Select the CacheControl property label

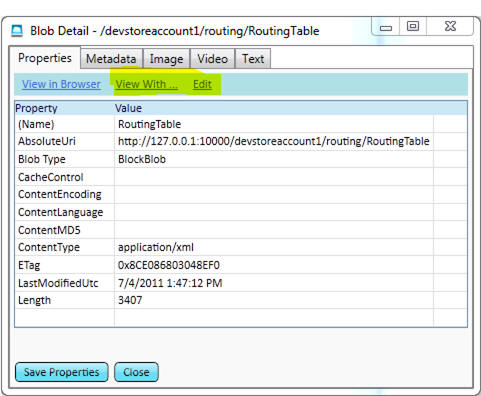(51, 177)
